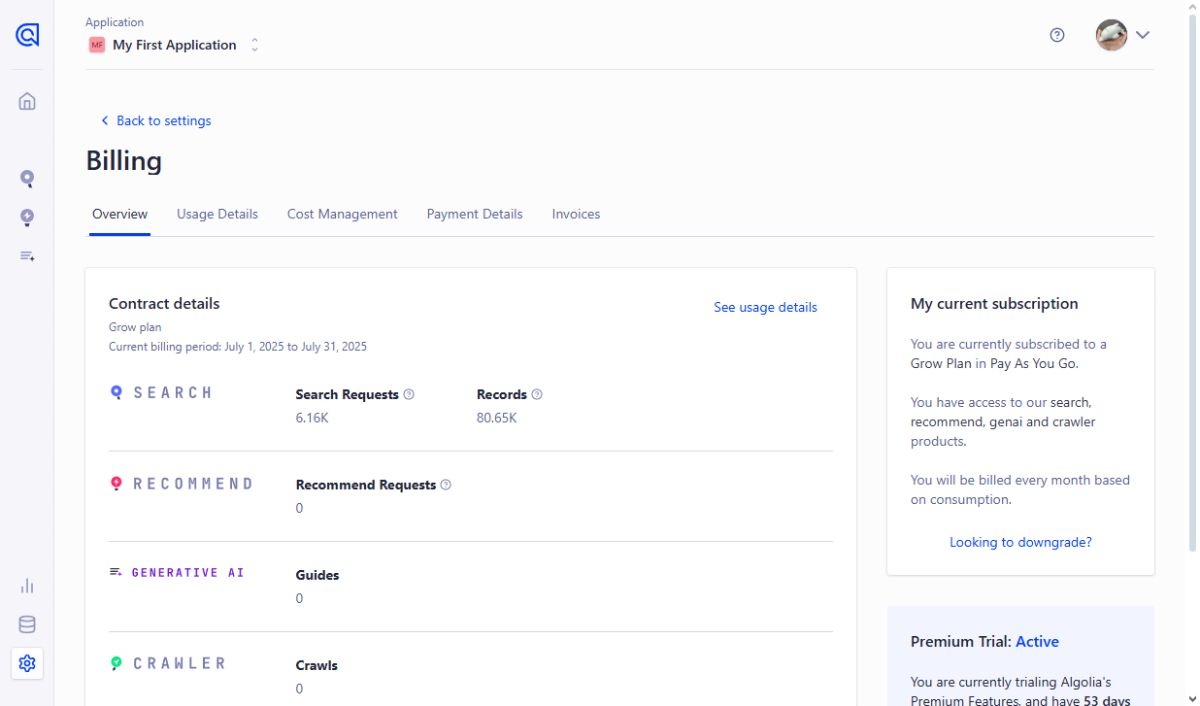Open Data Sources database icon in sidebar
The image size is (1200, 706).
pos(27,625)
